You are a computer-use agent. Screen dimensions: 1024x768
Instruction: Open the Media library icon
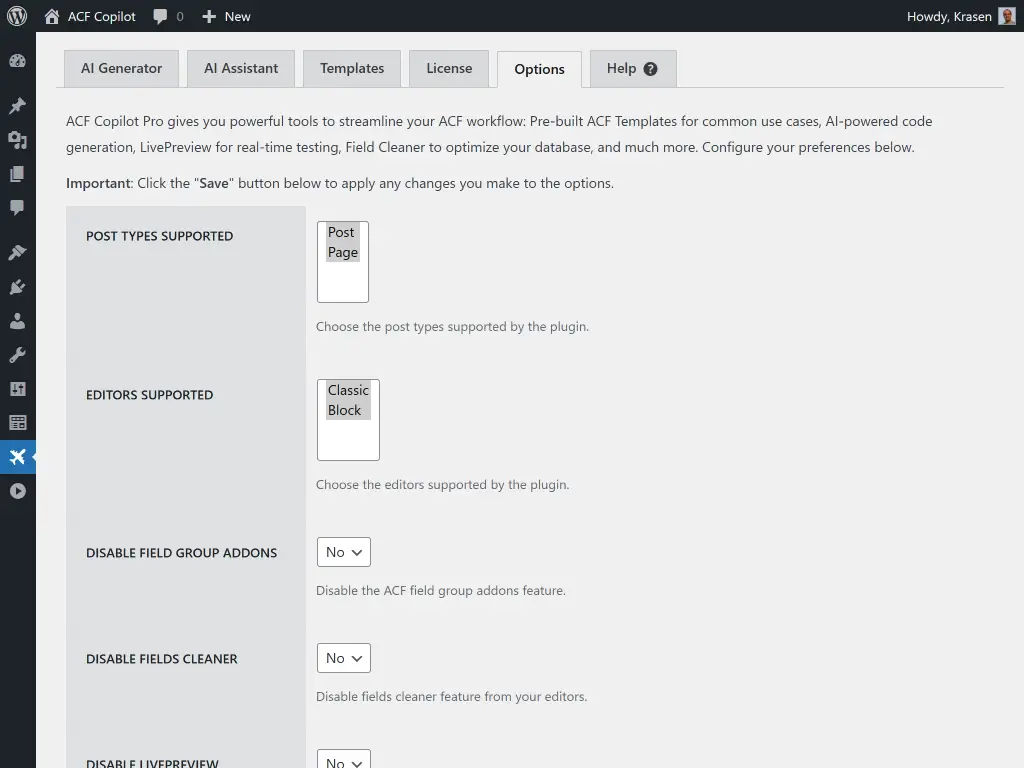point(18,140)
